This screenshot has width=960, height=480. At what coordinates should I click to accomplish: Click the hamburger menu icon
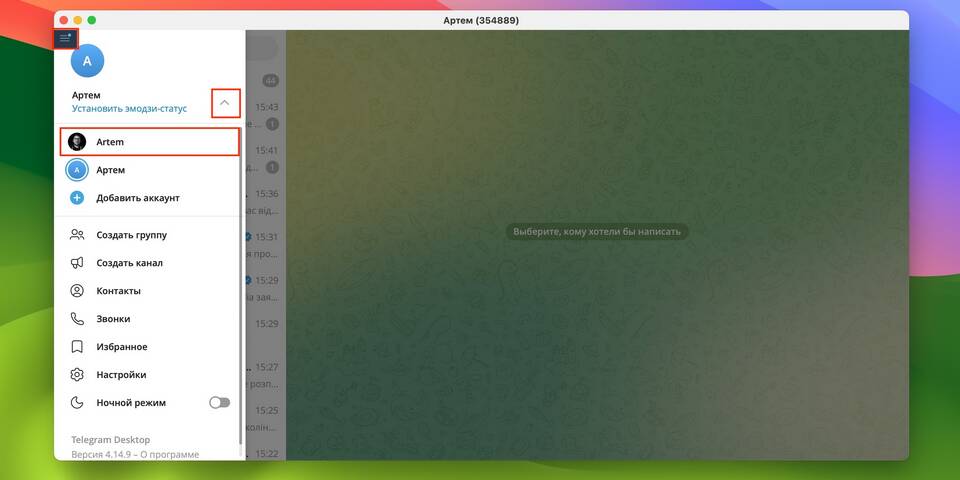(x=66, y=39)
